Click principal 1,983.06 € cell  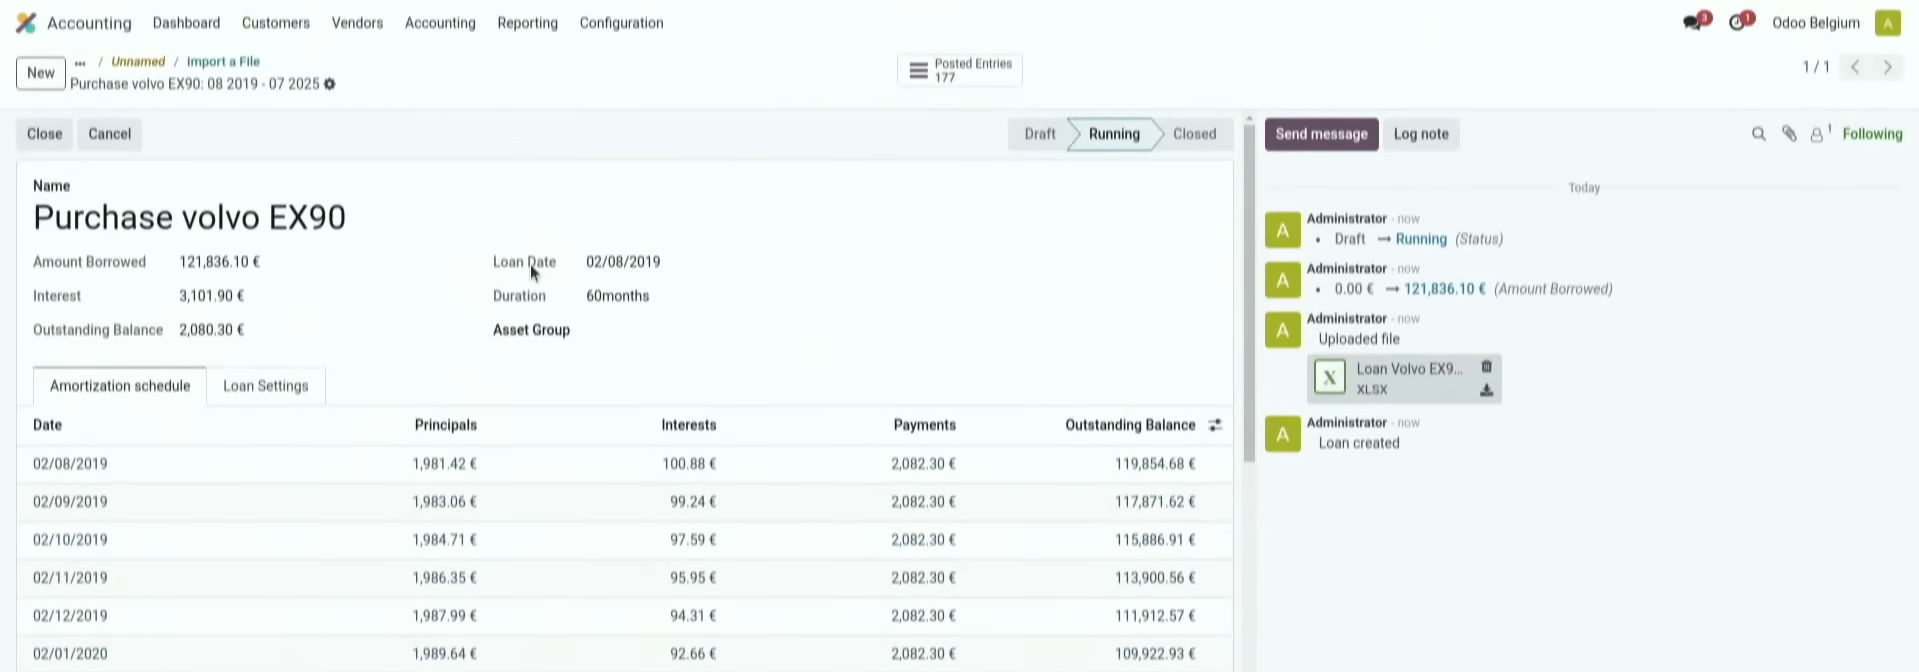[x=444, y=502]
